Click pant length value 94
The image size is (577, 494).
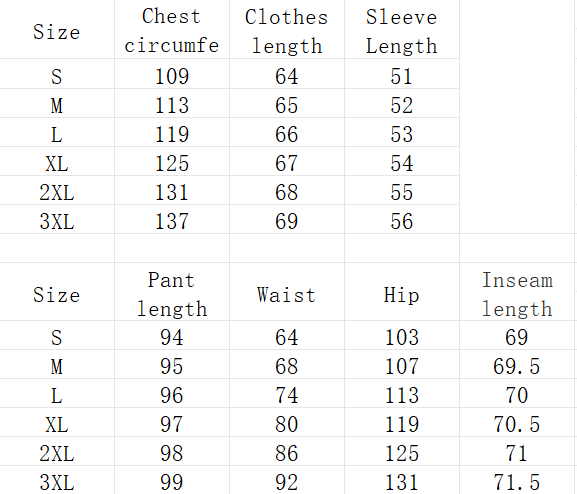pos(172,335)
